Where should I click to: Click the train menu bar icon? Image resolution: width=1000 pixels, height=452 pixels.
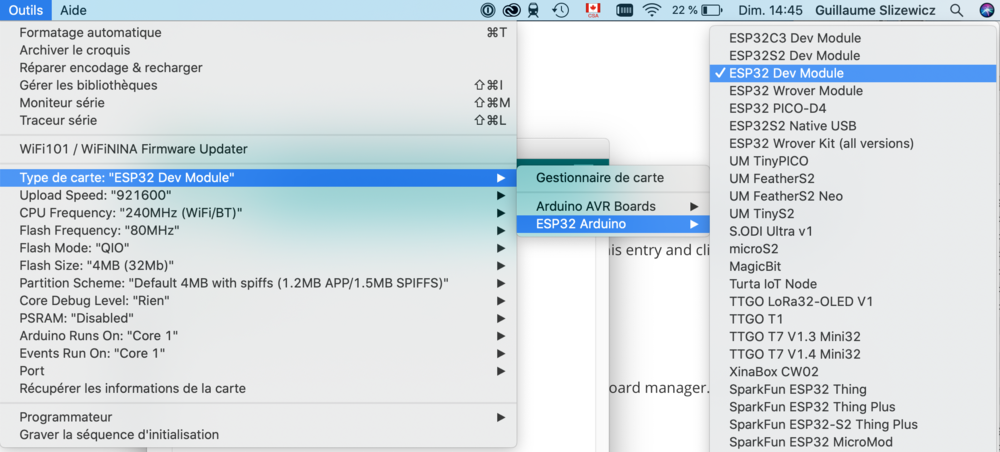pyautogui.click(x=534, y=10)
